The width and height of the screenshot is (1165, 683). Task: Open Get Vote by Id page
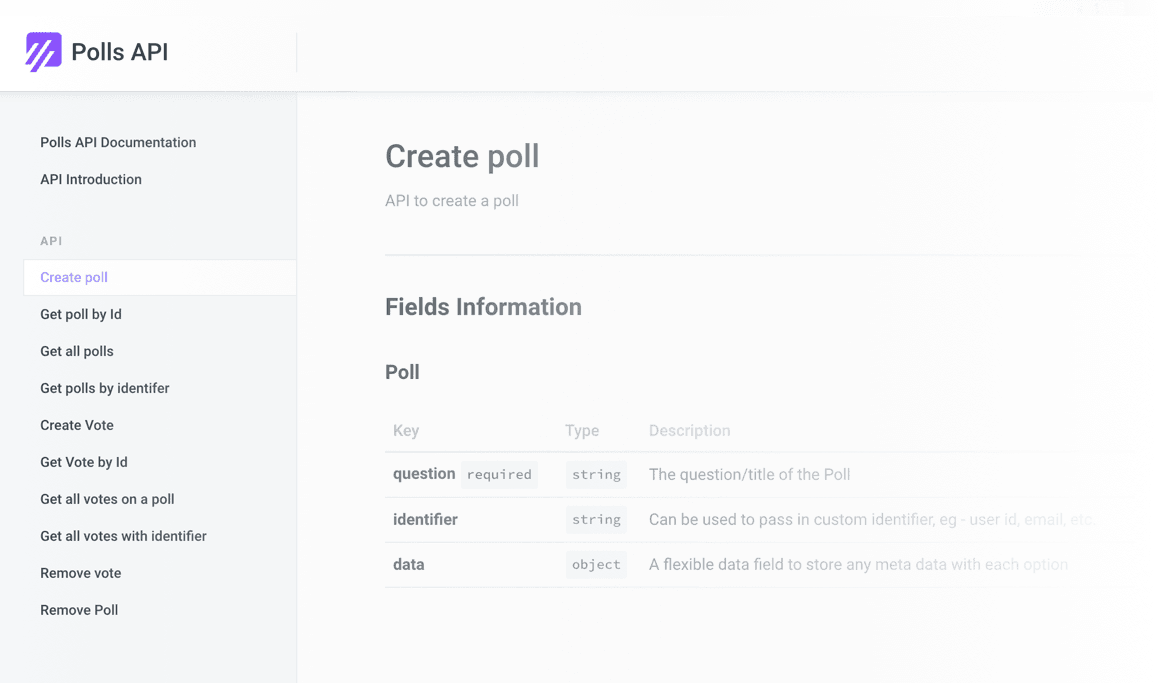click(x=84, y=462)
